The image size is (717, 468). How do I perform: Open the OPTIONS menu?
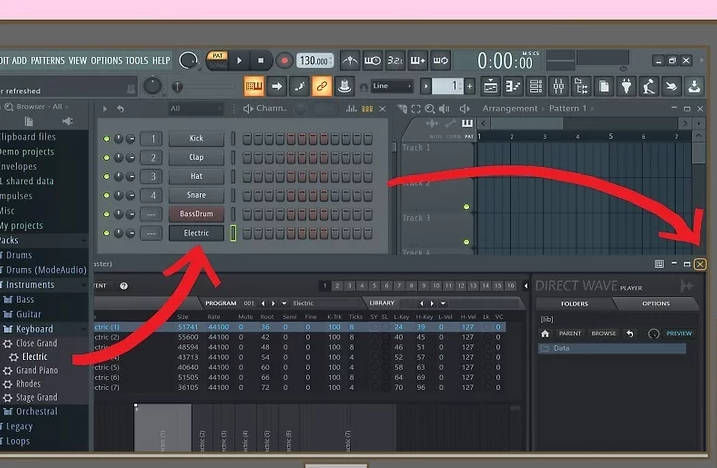(x=106, y=60)
